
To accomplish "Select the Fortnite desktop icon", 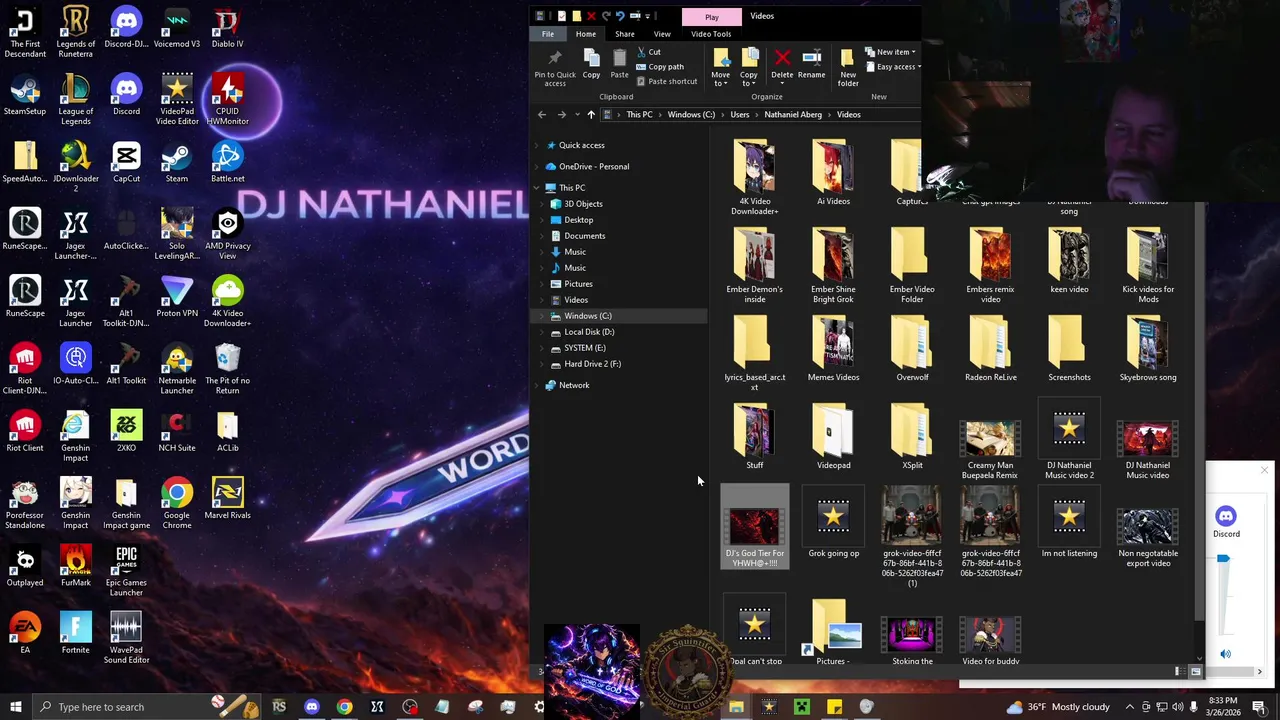I will pyautogui.click(x=76, y=634).
